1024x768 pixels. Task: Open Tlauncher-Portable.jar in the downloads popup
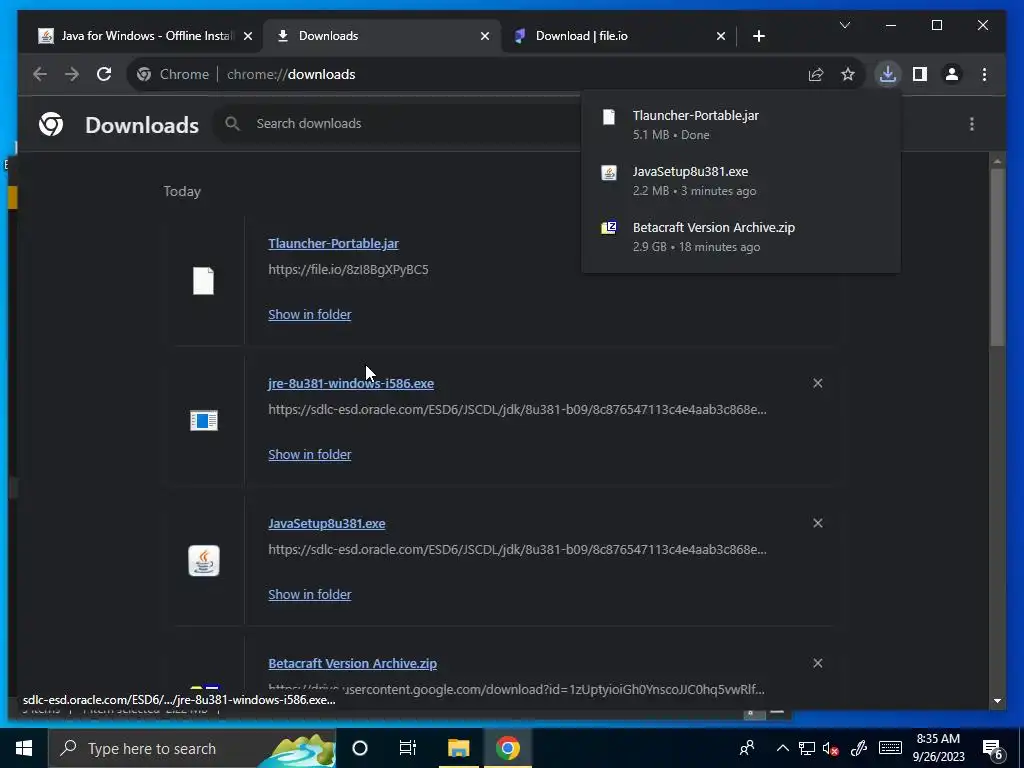741,125
